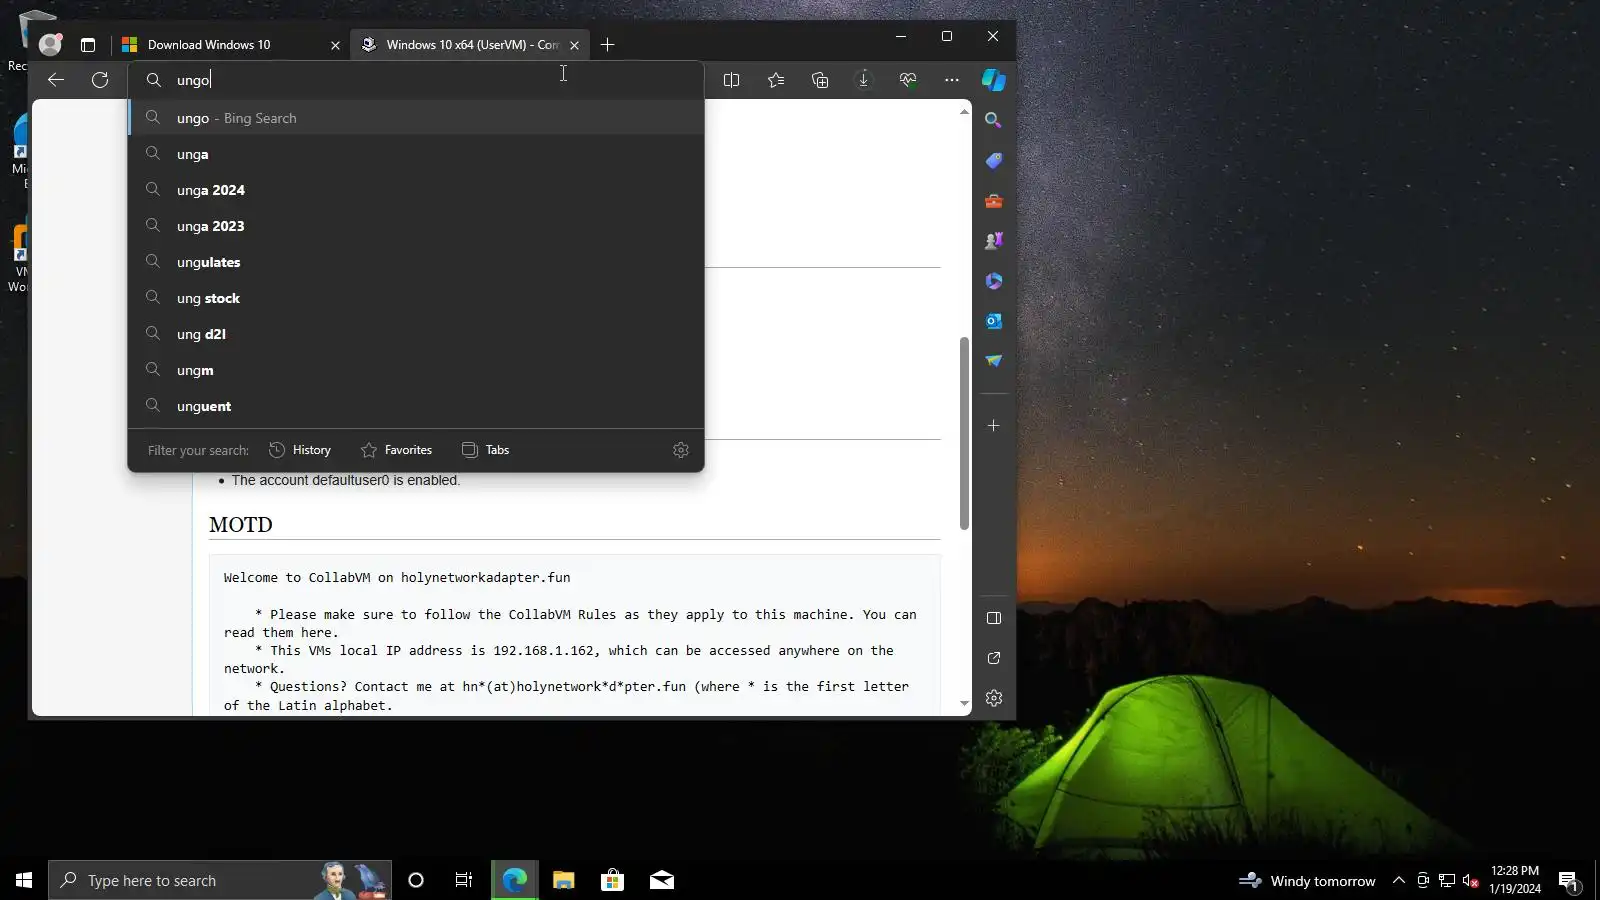1600x900 pixels.
Task: Open the sidebar Games icon
Action: [x=993, y=241]
